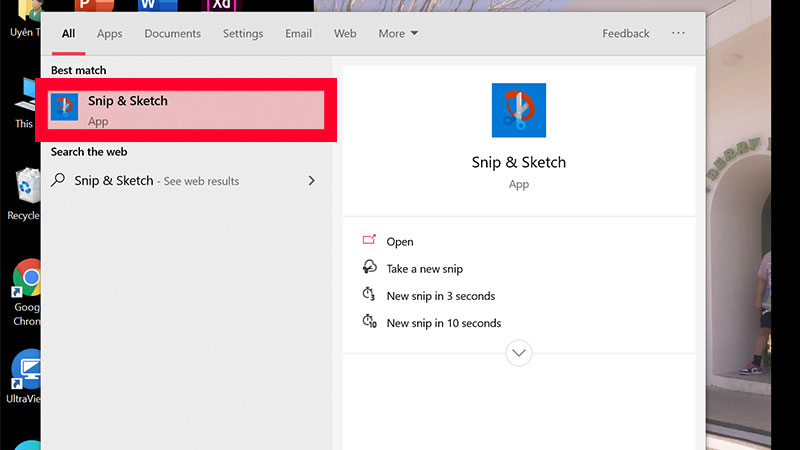Start New snip in 3 seconds

point(440,296)
